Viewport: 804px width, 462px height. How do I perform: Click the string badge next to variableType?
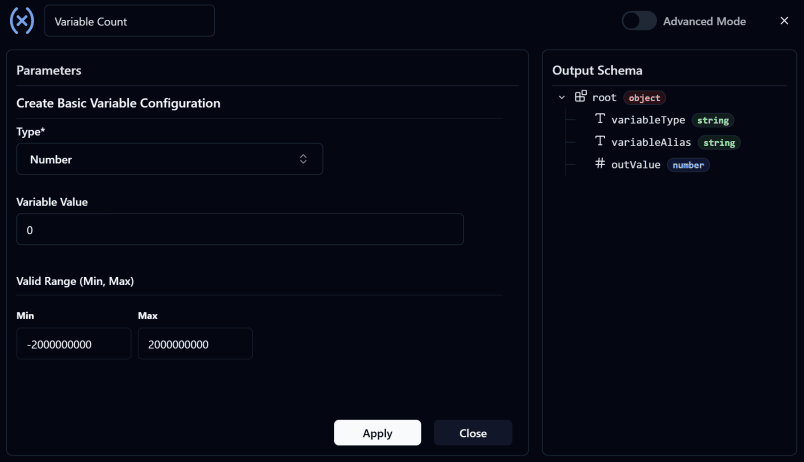713,120
